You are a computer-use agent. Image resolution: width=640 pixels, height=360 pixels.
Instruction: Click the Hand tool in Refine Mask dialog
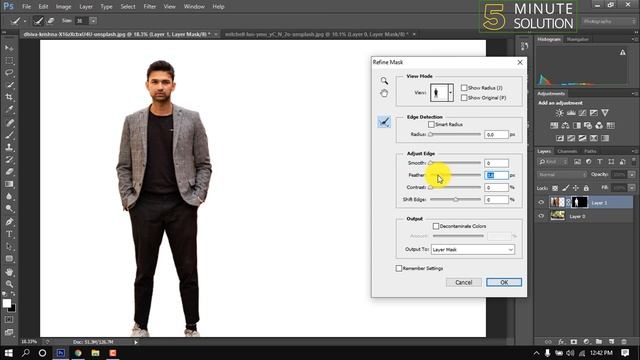tap(384, 93)
